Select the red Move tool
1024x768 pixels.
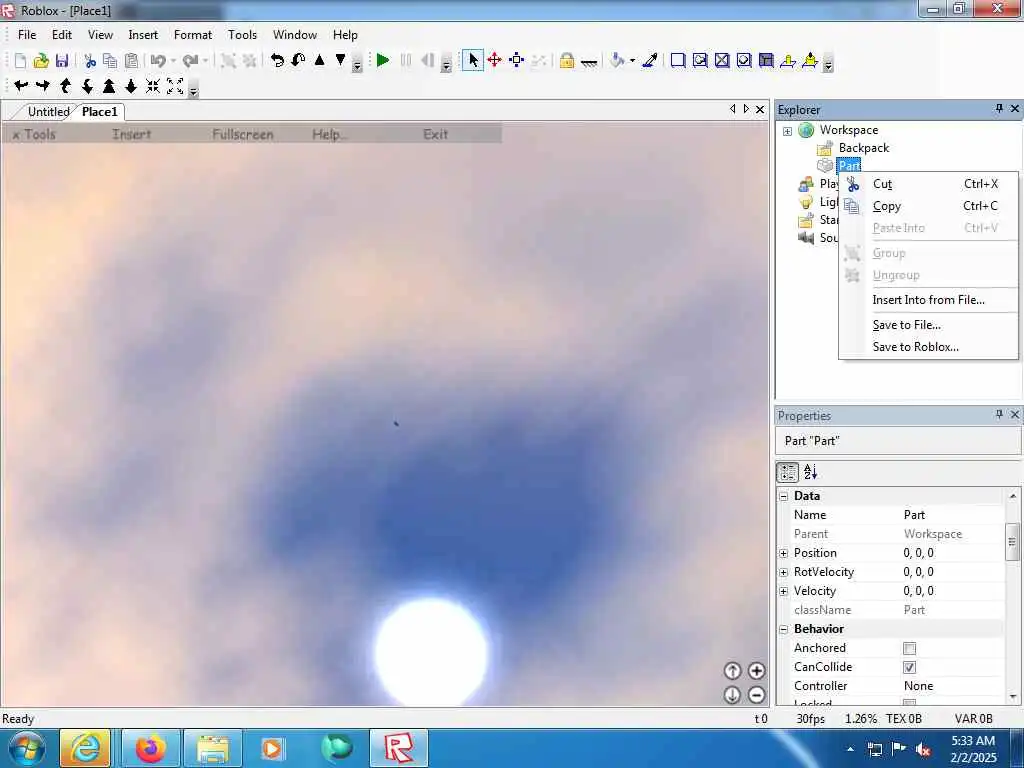click(494, 61)
